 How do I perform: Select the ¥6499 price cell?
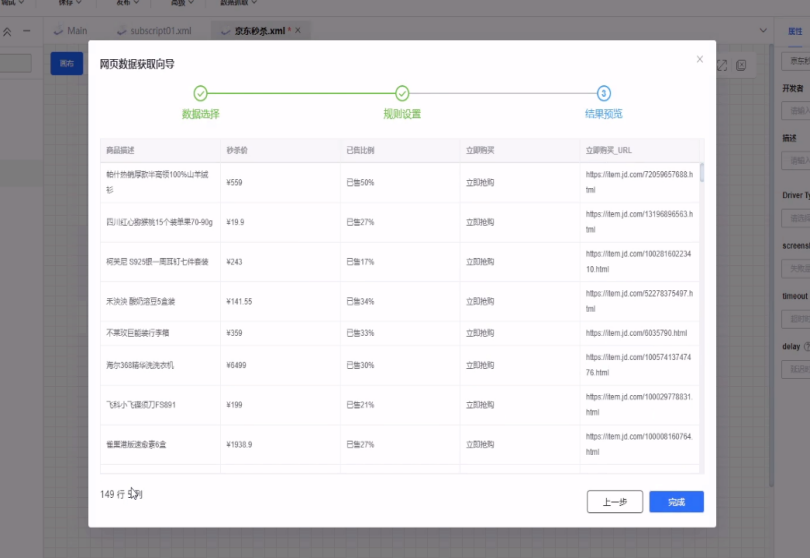click(280, 365)
